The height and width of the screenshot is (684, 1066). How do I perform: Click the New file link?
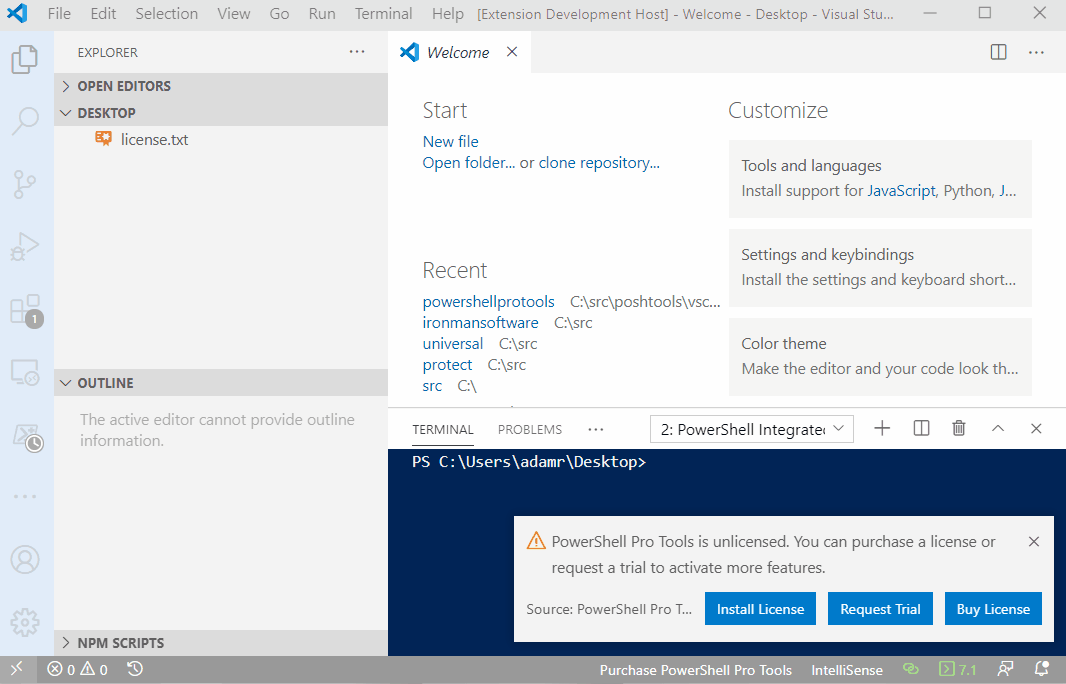point(451,141)
